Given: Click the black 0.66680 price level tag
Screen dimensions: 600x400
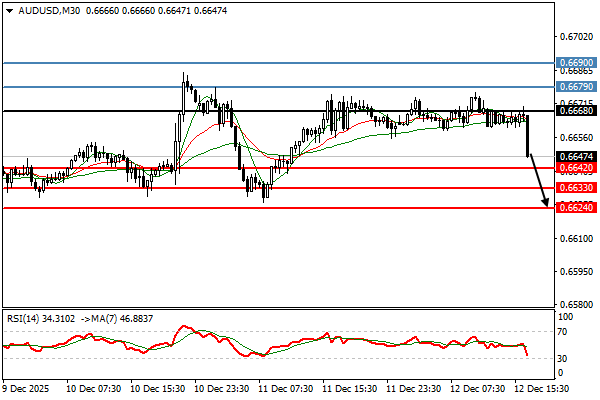Looking at the screenshot, I should [575, 111].
